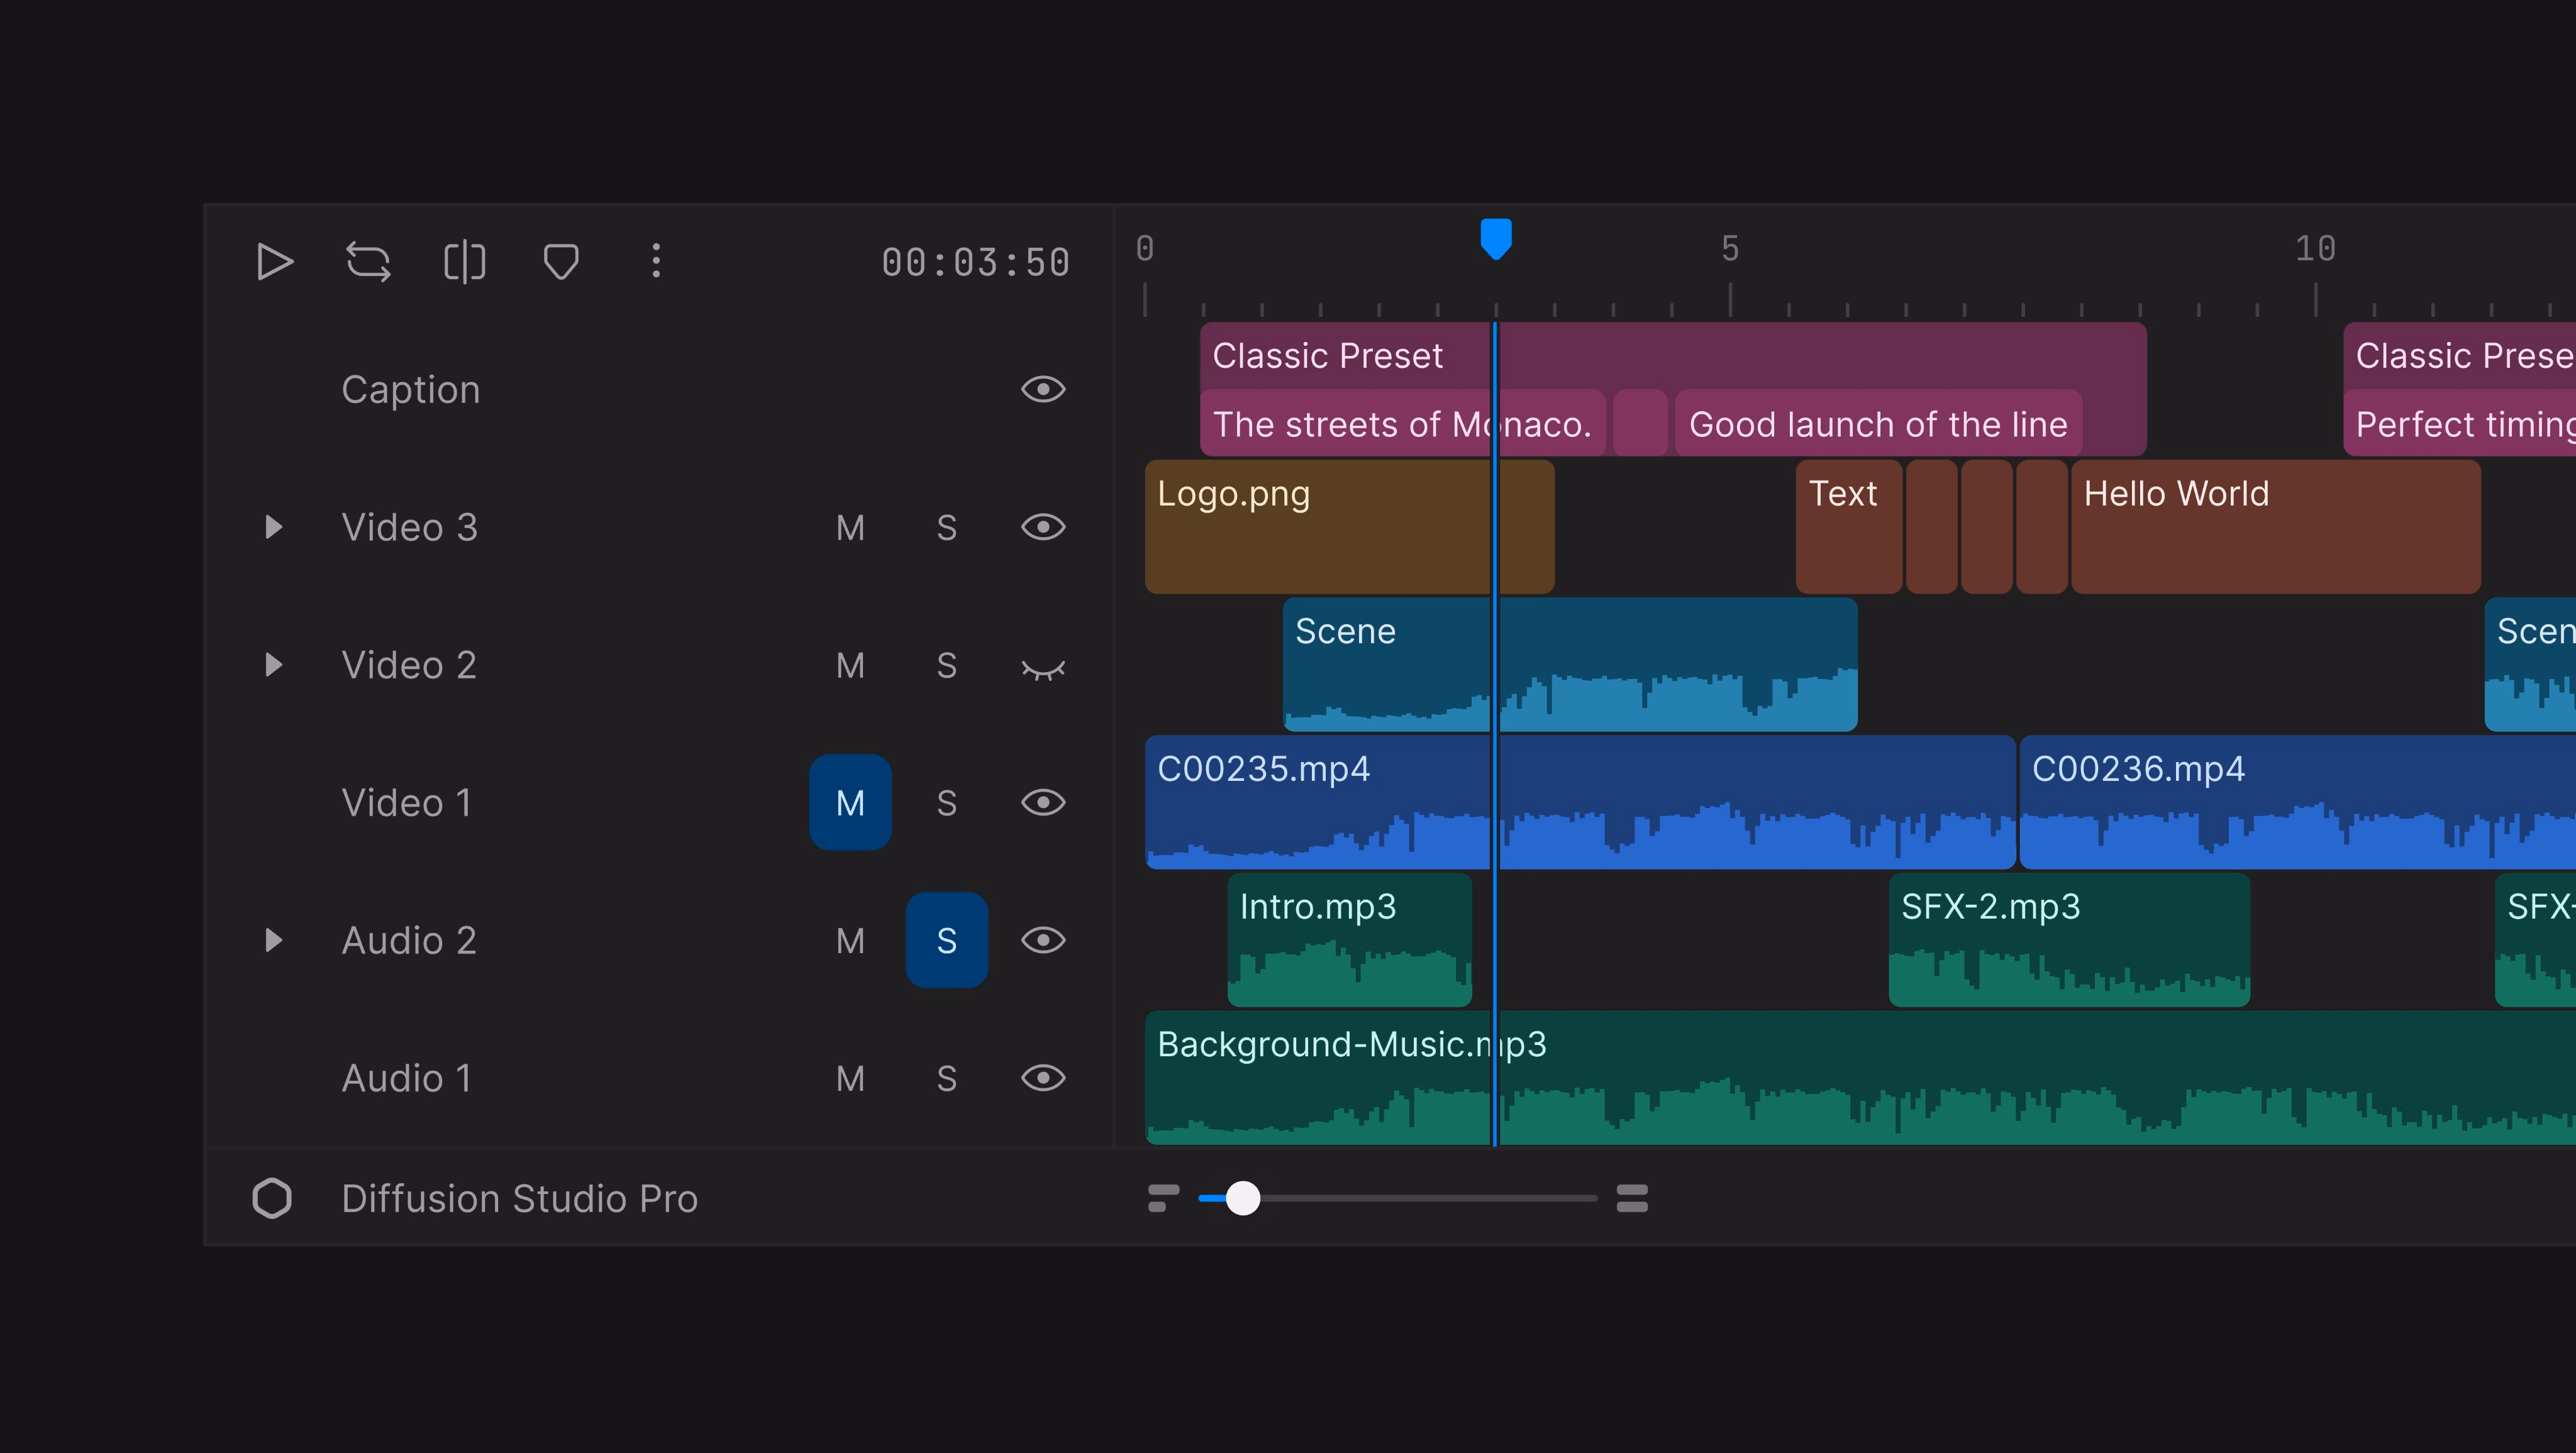Click the 10 second mark on ruler
This screenshot has width=2576, height=1453.
2315,249
